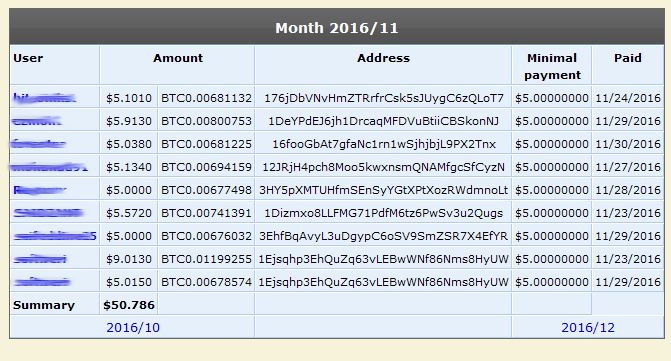The height and width of the screenshot is (361, 671).
Task: Open the 2016/10 previous month link
Action: 133,328
